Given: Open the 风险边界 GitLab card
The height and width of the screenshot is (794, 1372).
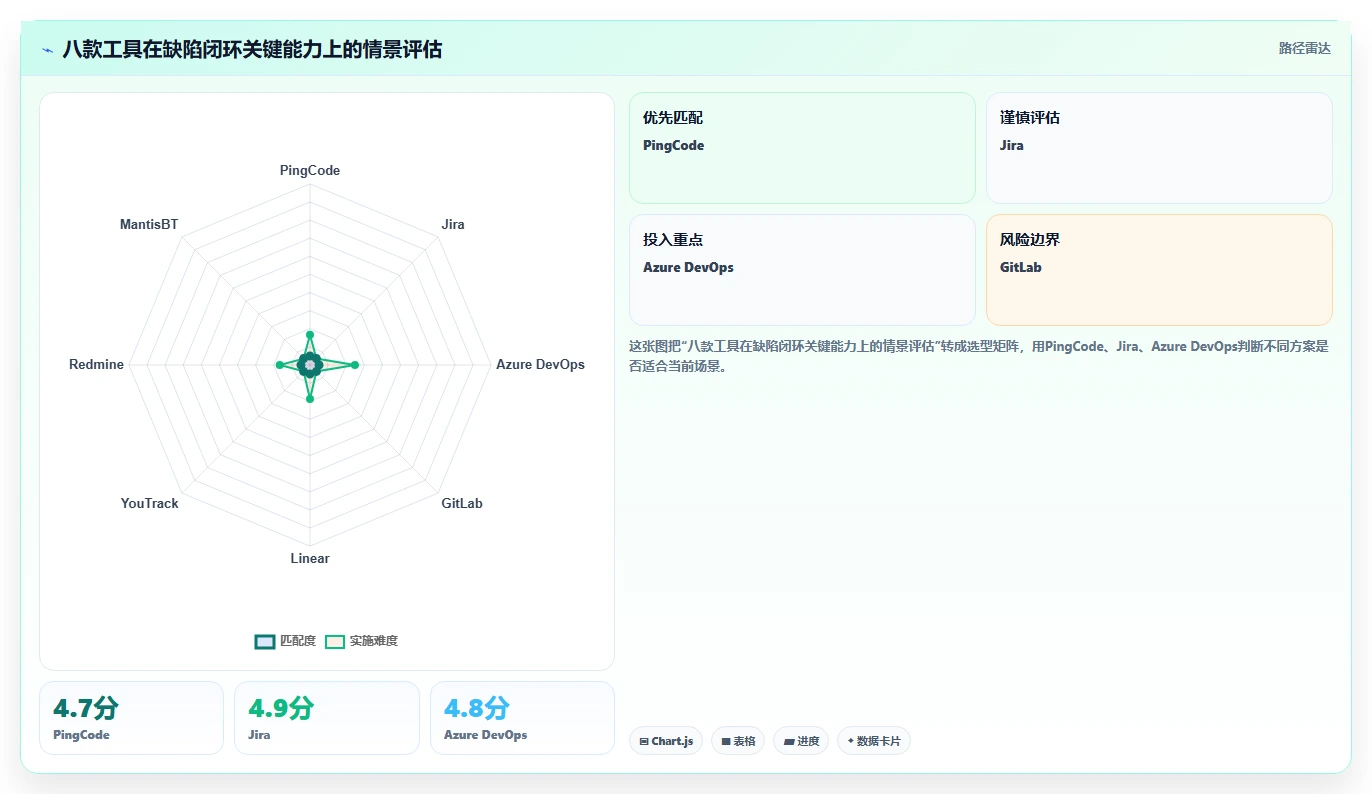Looking at the screenshot, I should coord(1159,270).
